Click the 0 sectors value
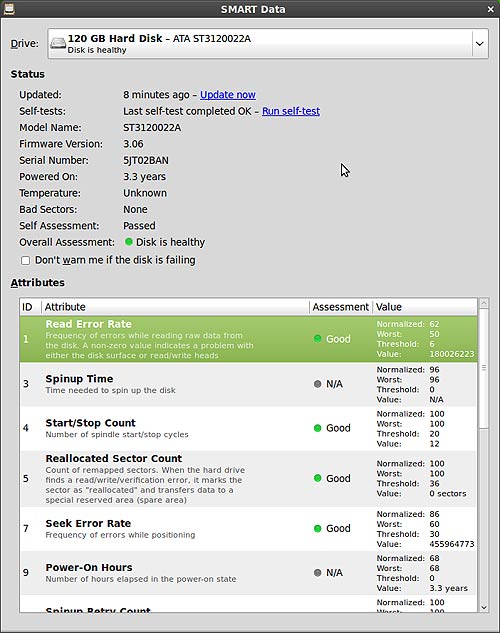Image resolution: width=500 pixels, height=633 pixels. [448, 494]
